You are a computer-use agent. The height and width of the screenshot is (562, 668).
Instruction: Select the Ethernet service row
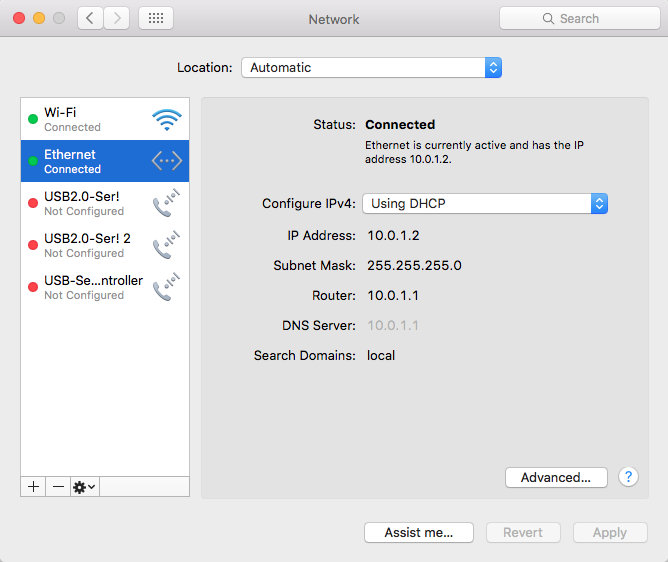point(105,161)
